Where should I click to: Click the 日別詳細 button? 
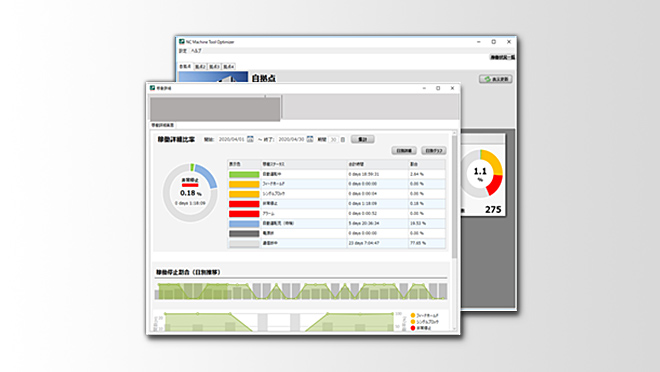pyautogui.click(x=404, y=150)
